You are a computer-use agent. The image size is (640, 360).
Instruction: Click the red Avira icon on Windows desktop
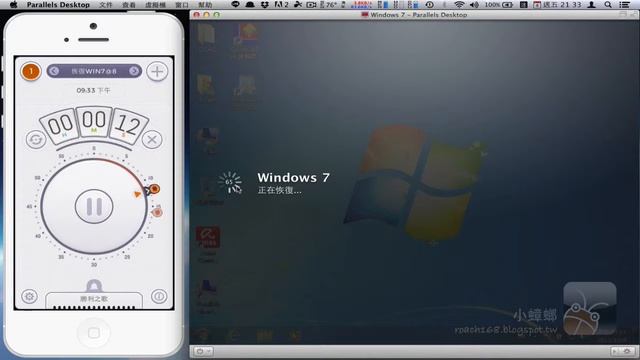click(208, 238)
